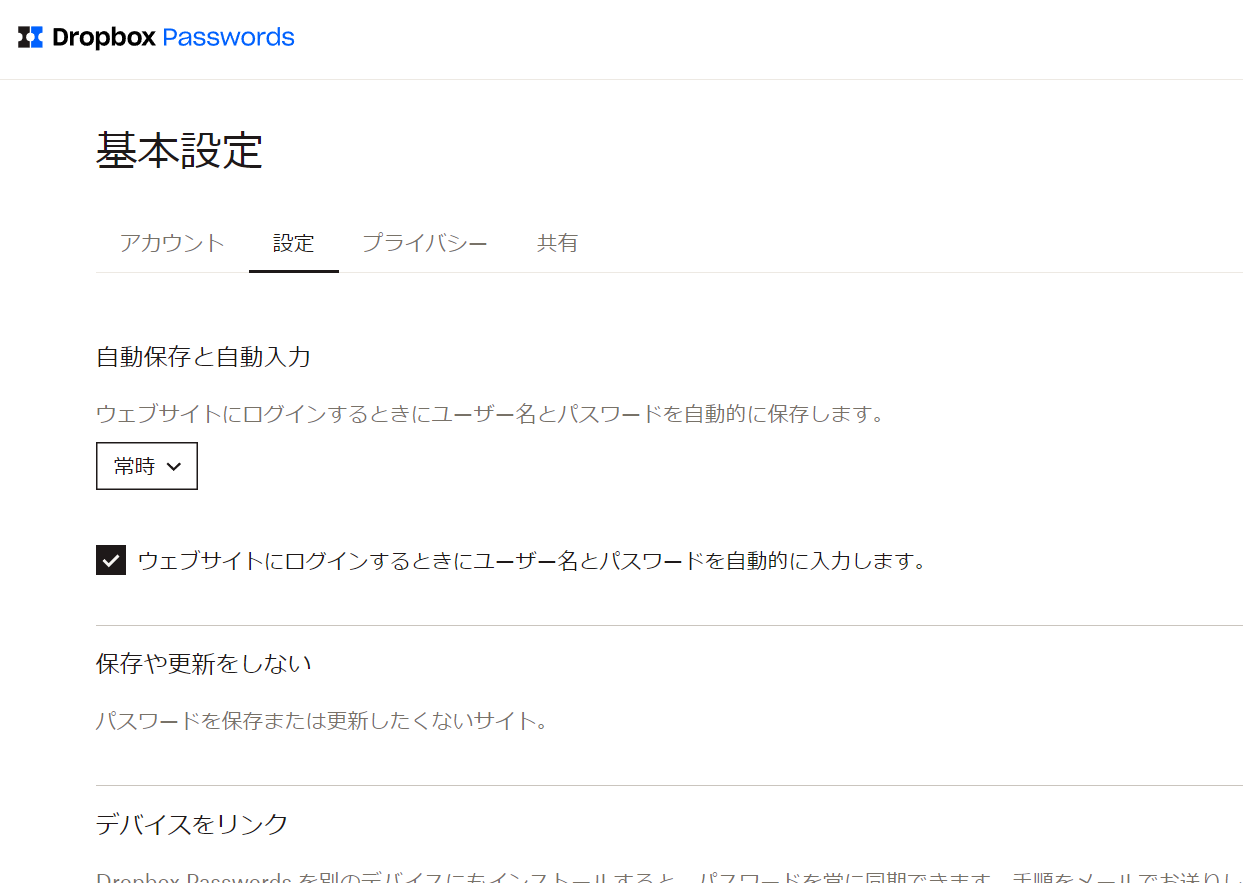Click the chevron arrow beside 常時

pos(173,467)
